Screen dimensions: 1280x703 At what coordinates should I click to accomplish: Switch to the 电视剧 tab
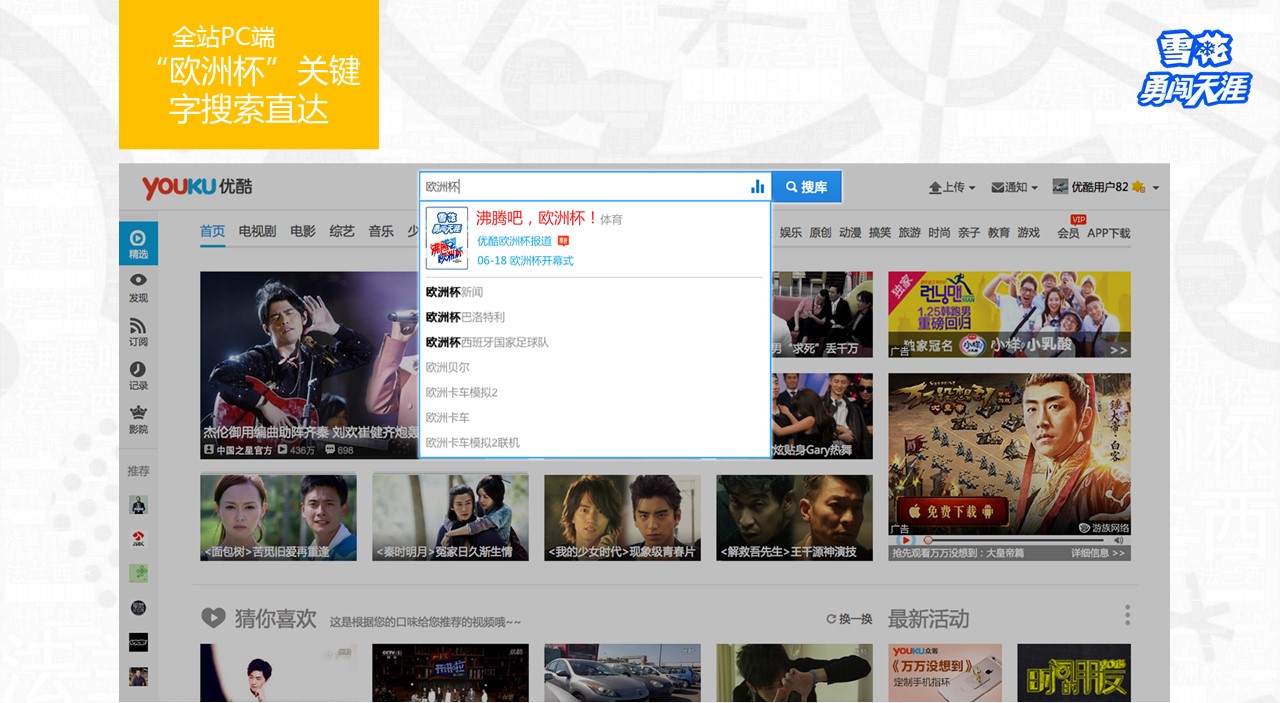257,232
